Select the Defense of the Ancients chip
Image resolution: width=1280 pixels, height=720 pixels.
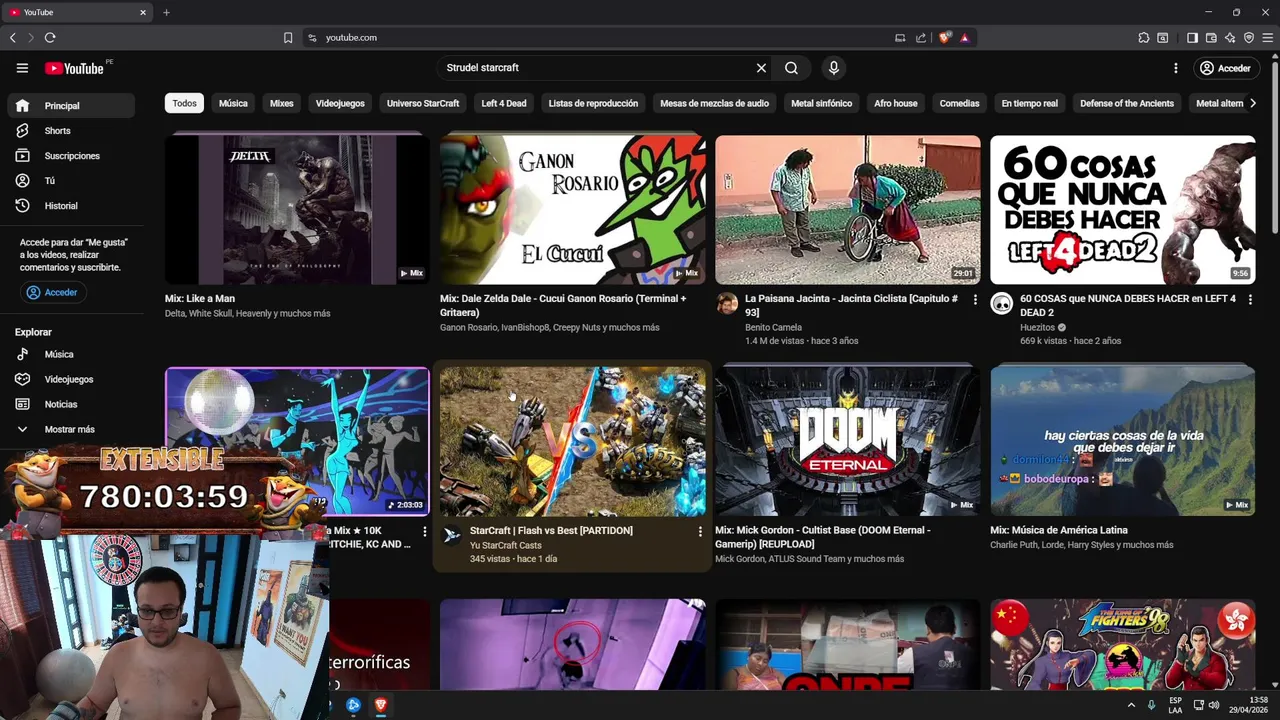1127,103
